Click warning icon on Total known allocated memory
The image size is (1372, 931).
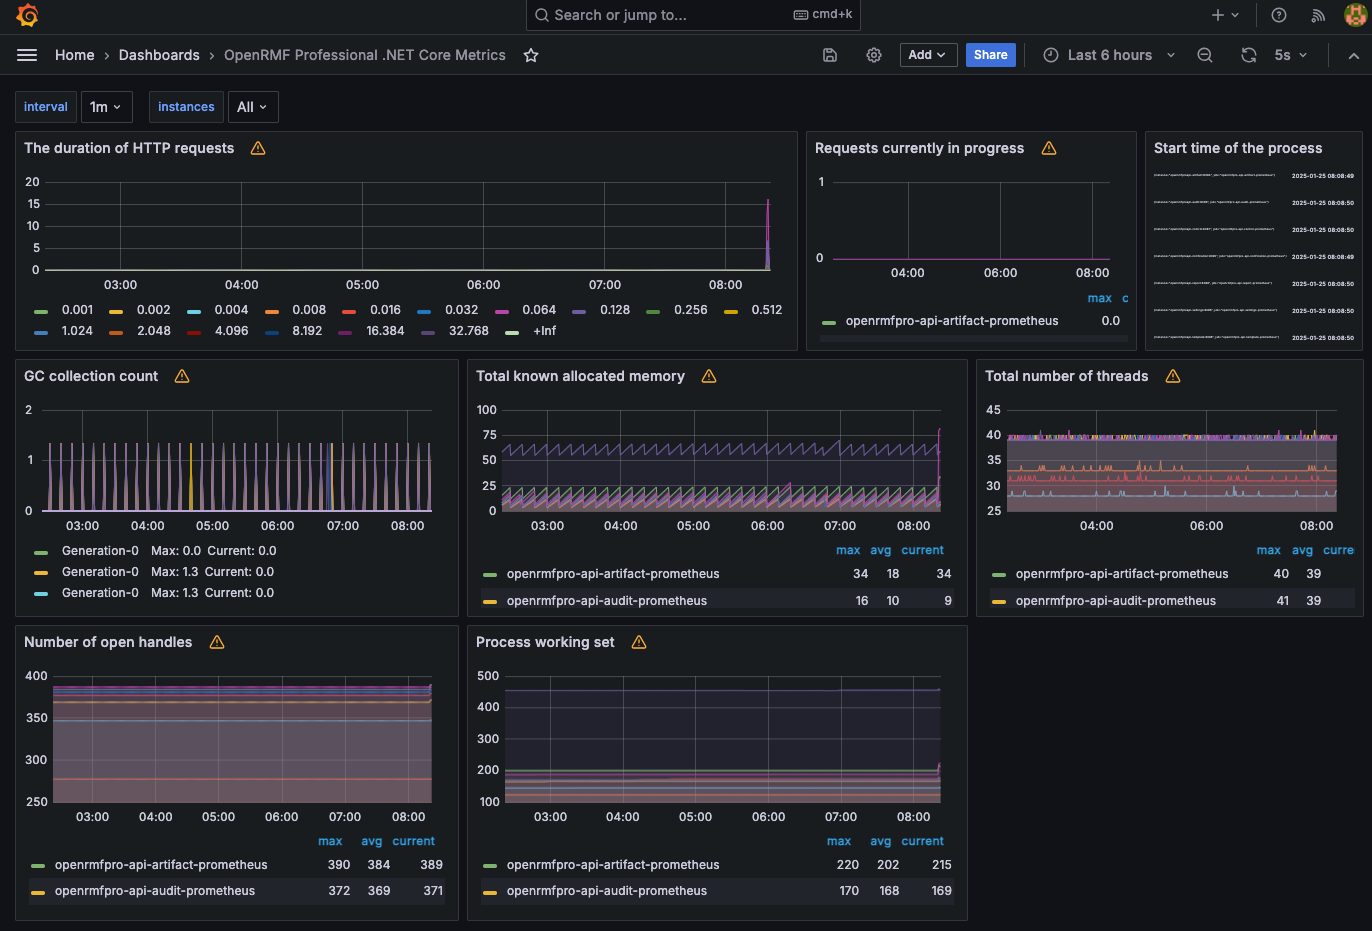tap(709, 376)
